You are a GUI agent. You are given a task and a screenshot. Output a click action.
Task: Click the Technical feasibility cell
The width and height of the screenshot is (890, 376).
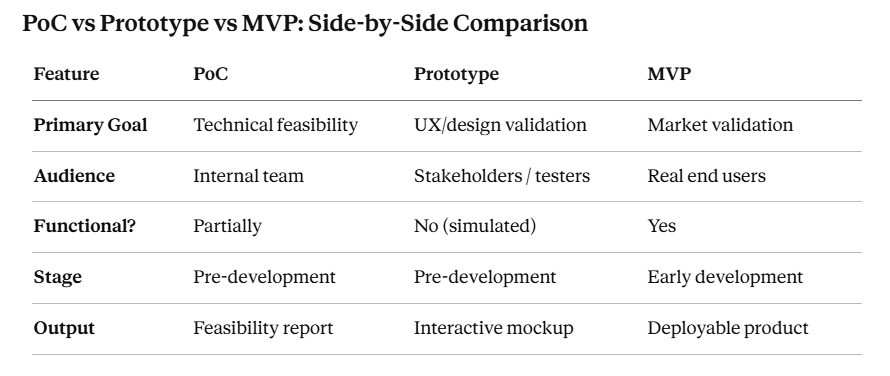(x=276, y=125)
